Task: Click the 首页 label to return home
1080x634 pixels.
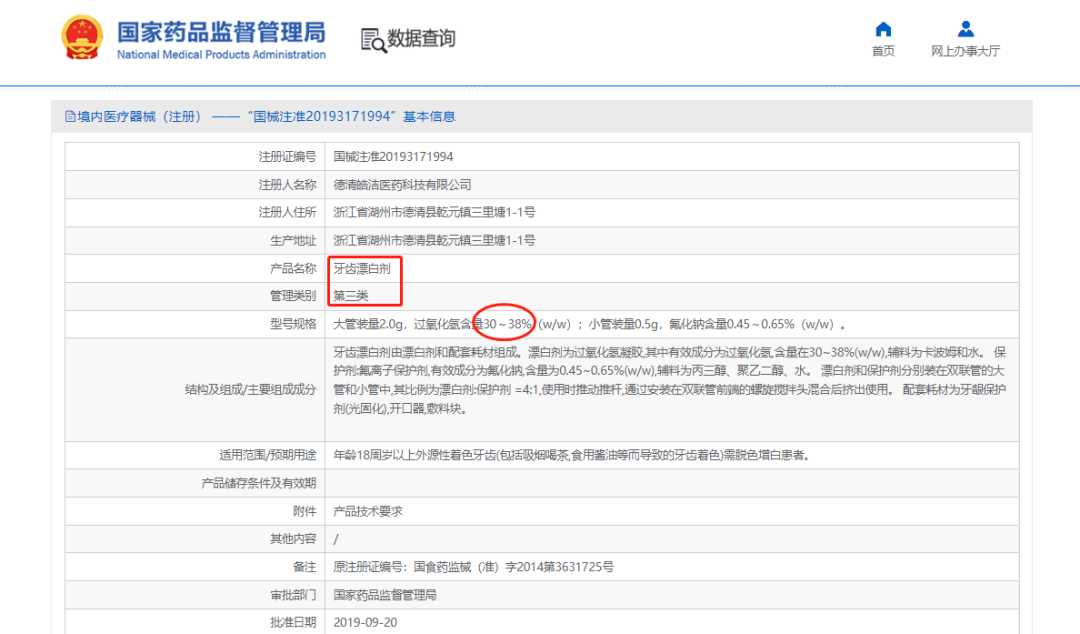Action: coord(882,51)
